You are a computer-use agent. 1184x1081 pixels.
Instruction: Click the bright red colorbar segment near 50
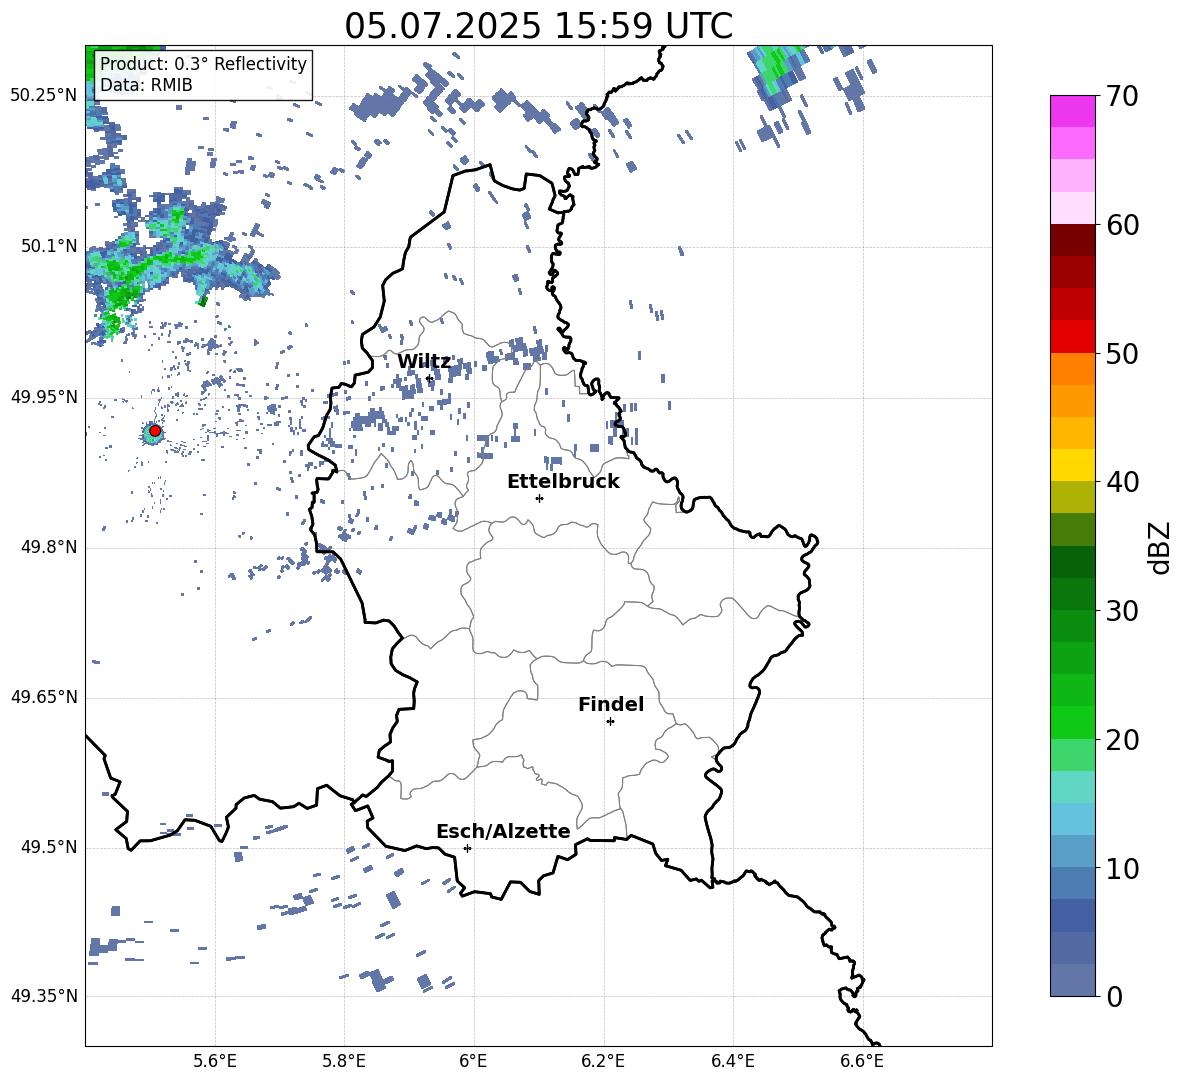click(1072, 337)
